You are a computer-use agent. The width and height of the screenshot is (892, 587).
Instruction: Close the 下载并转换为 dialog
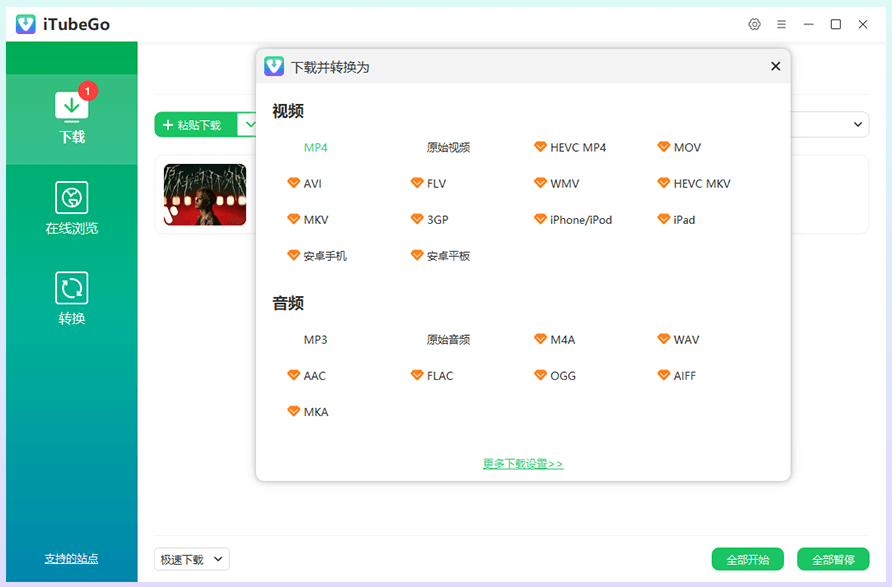[x=775, y=67]
